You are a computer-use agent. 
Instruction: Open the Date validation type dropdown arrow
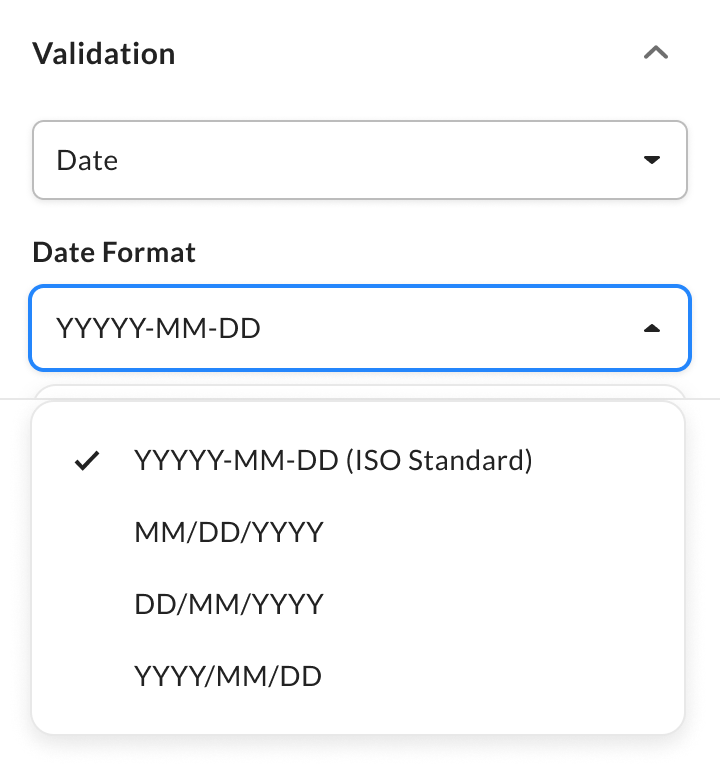click(x=652, y=160)
